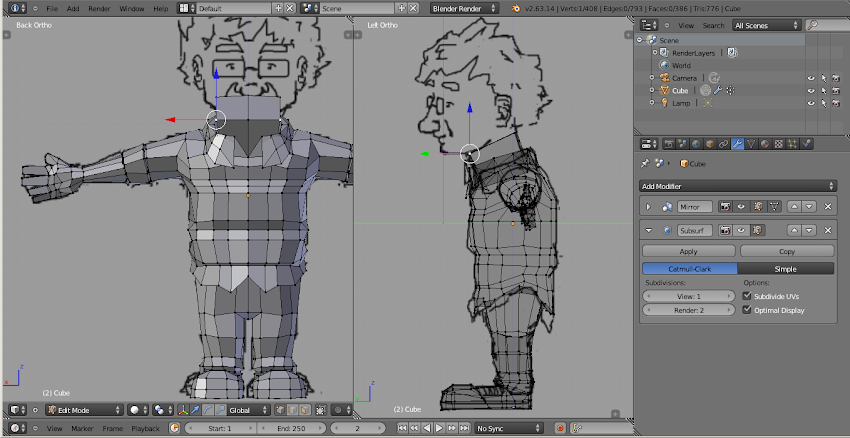
Task: Click the keying set key icon in timeline
Action: point(577,428)
